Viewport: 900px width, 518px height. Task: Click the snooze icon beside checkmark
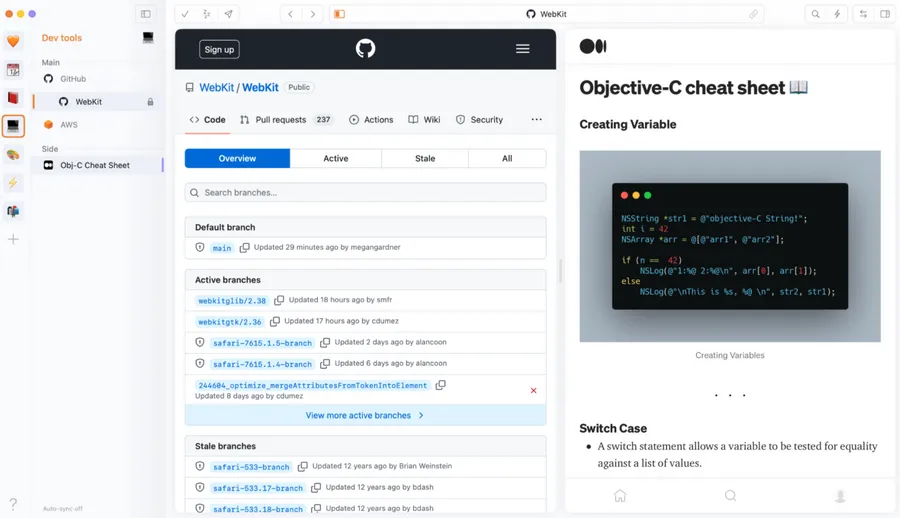click(x=207, y=14)
